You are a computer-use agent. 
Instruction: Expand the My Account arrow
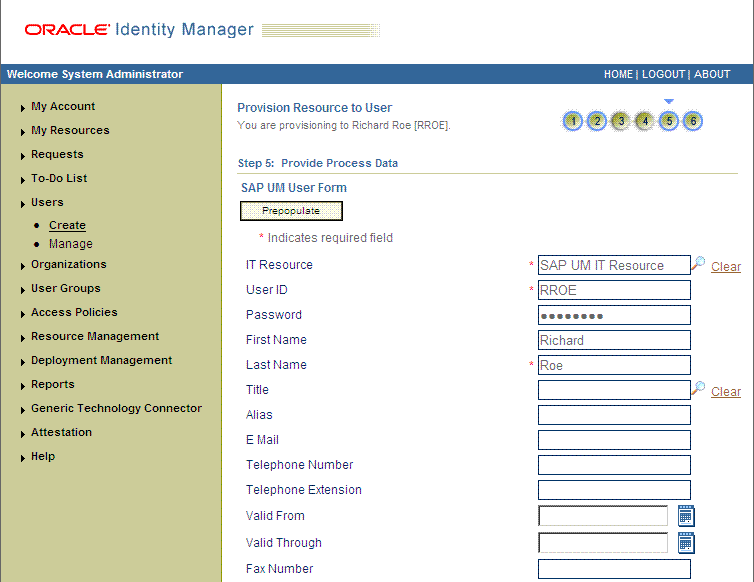(x=23, y=108)
